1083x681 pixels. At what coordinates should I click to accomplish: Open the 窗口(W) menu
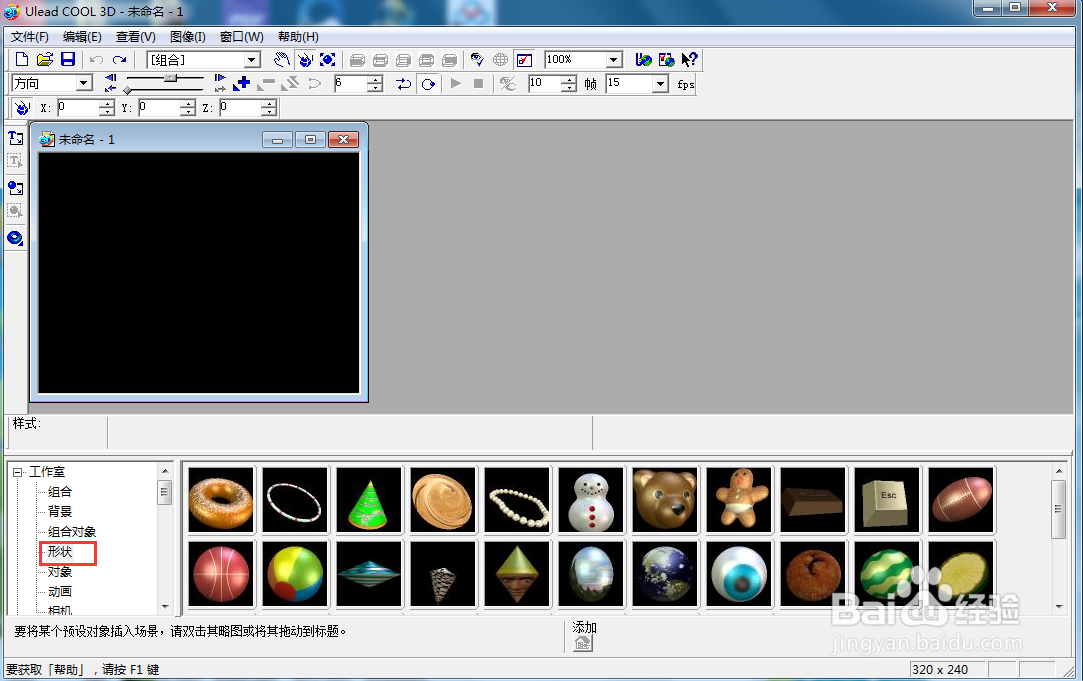pos(242,37)
